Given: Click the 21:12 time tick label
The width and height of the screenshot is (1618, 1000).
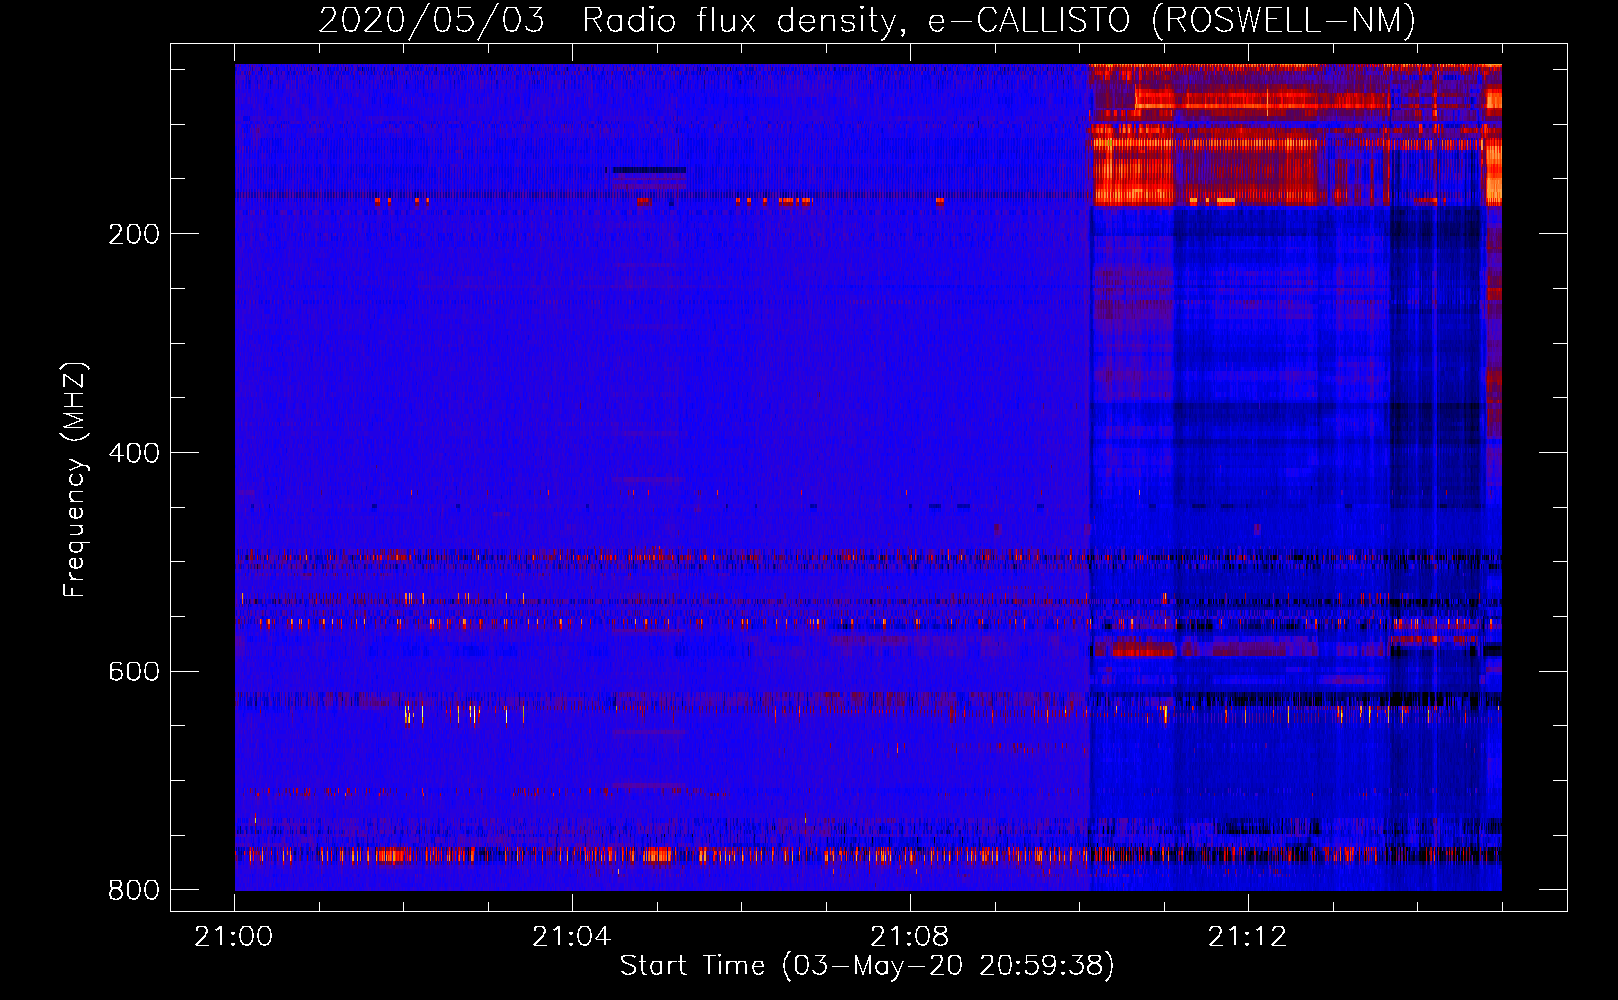Looking at the screenshot, I should (1248, 937).
